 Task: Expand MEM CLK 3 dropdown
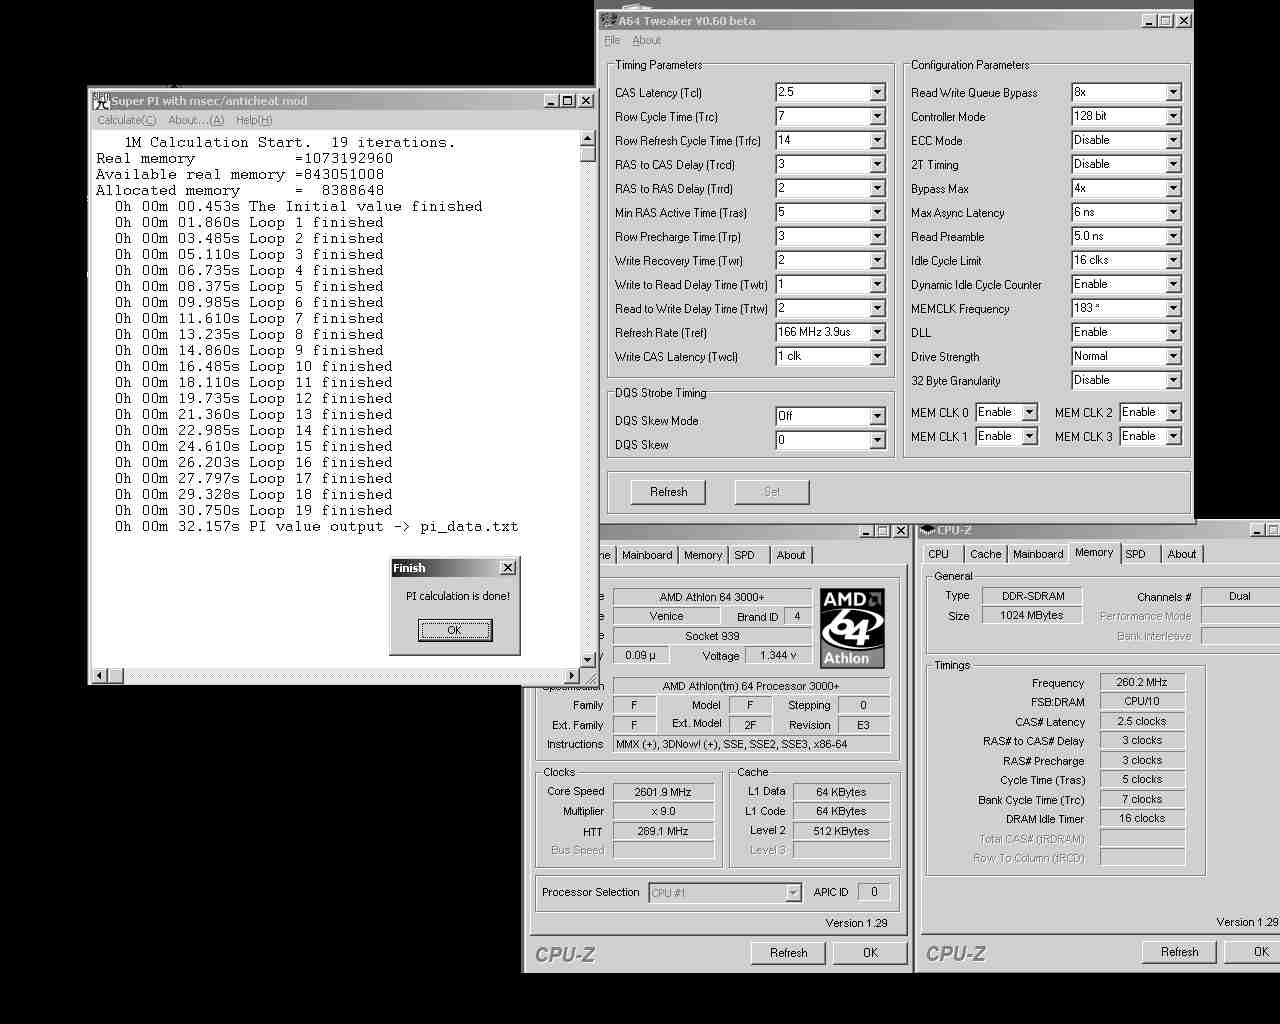(1173, 436)
